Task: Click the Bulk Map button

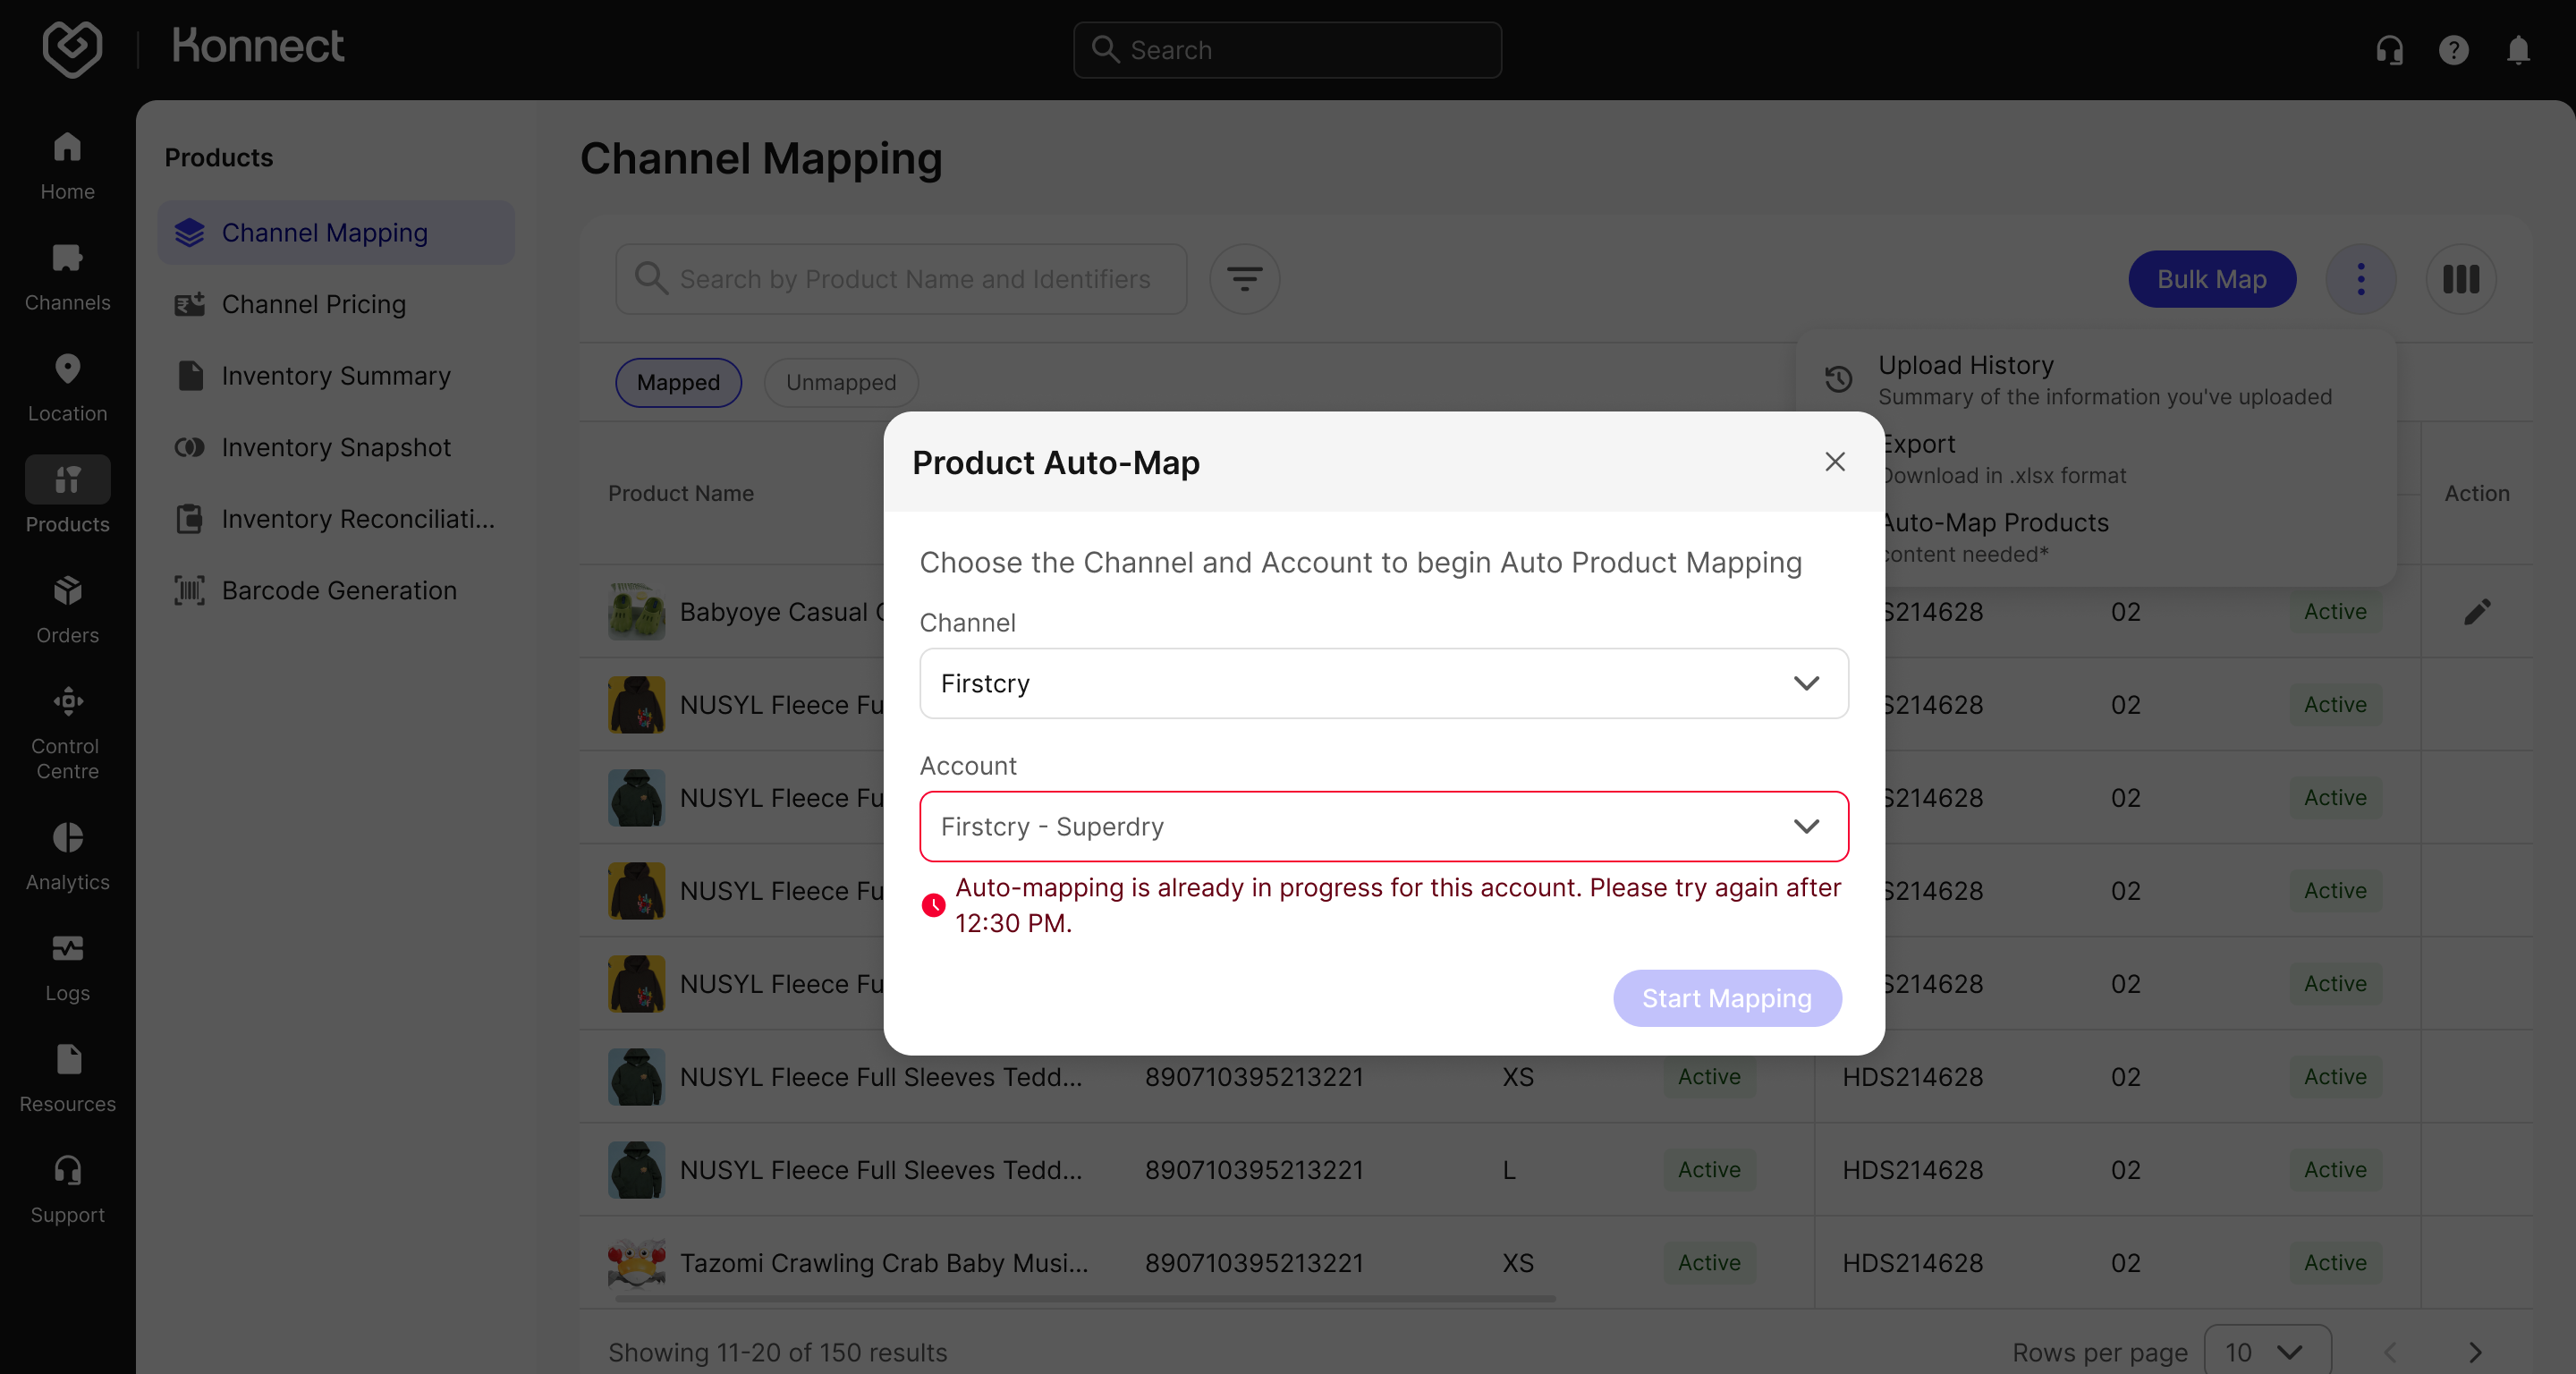Action: [2211, 279]
